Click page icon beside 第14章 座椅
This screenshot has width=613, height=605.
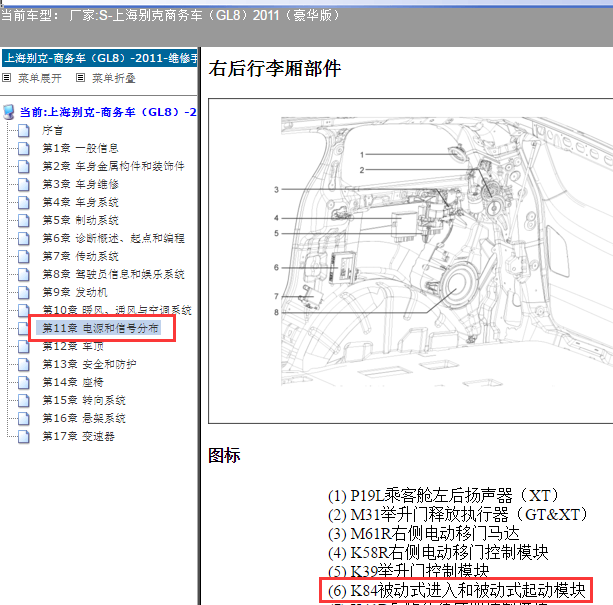point(24,382)
